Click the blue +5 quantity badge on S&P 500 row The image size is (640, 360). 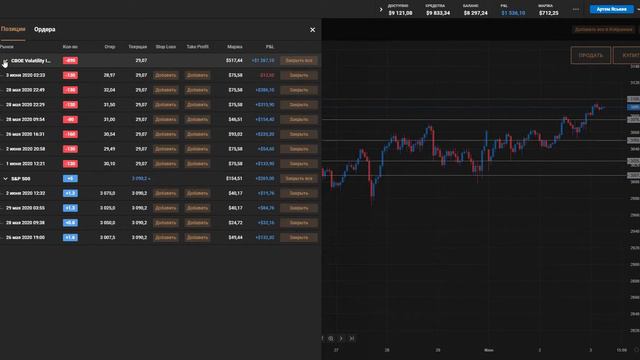[x=70, y=178]
